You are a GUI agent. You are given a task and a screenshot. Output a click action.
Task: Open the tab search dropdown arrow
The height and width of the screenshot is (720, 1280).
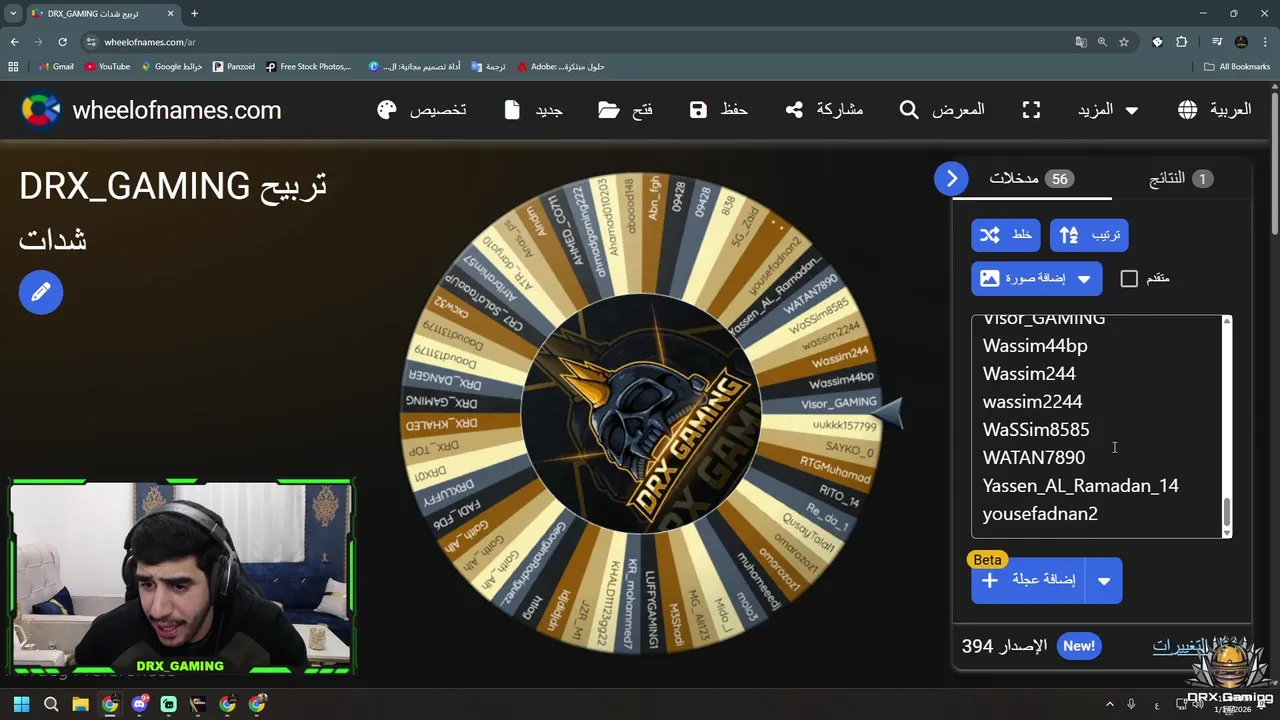pyautogui.click(x=13, y=14)
